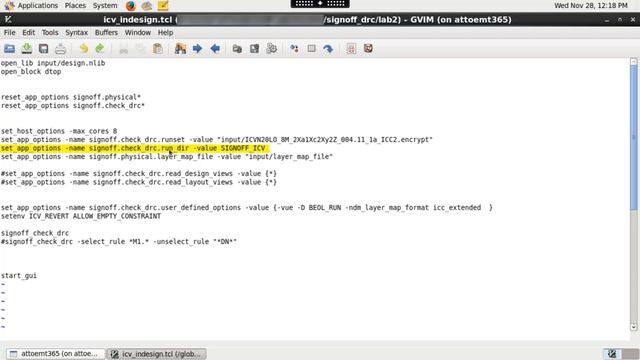Click the Find Help toolbar icon
Screen dimensions: 640x360
pos(368,49)
